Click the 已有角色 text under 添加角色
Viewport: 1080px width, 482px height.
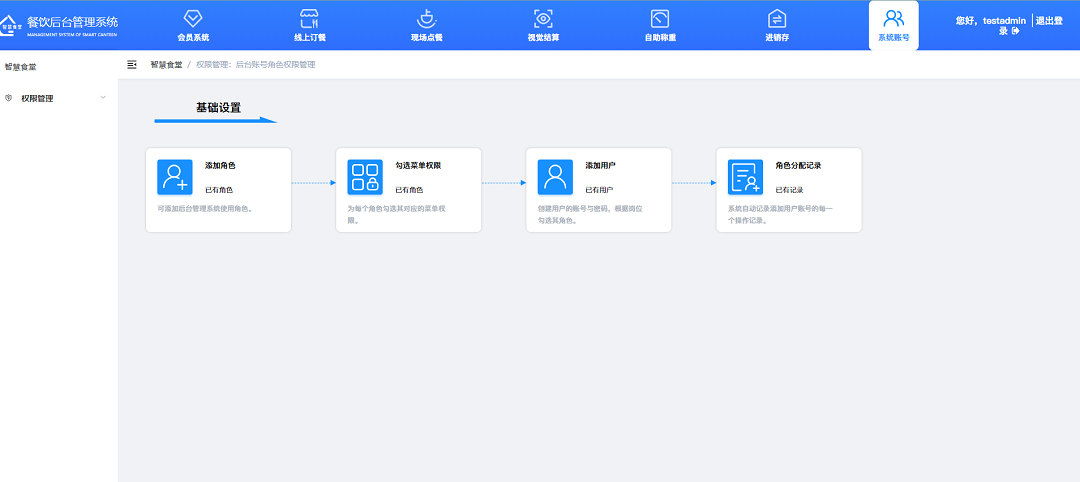pyautogui.click(x=218, y=189)
